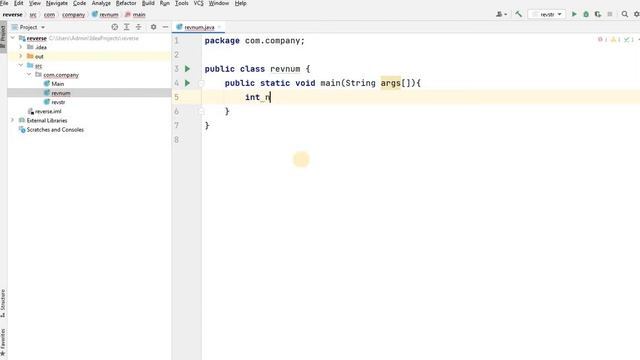Run main method from the line 4 gutter arrow
This screenshot has width=640, height=360.
coord(187,83)
